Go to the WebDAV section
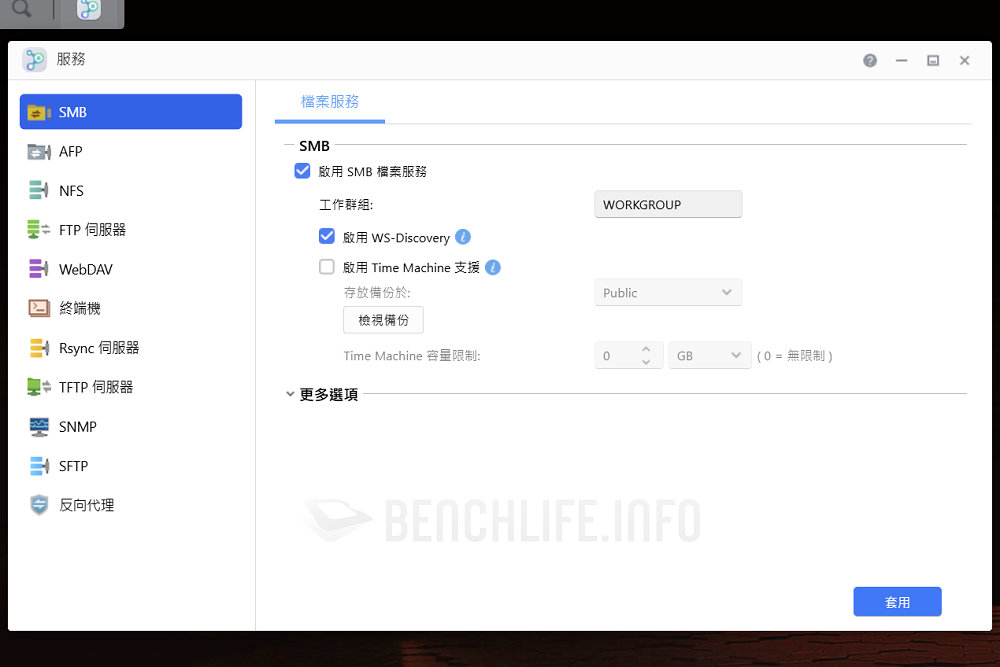The width and height of the screenshot is (1000, 667). [85, 269]
